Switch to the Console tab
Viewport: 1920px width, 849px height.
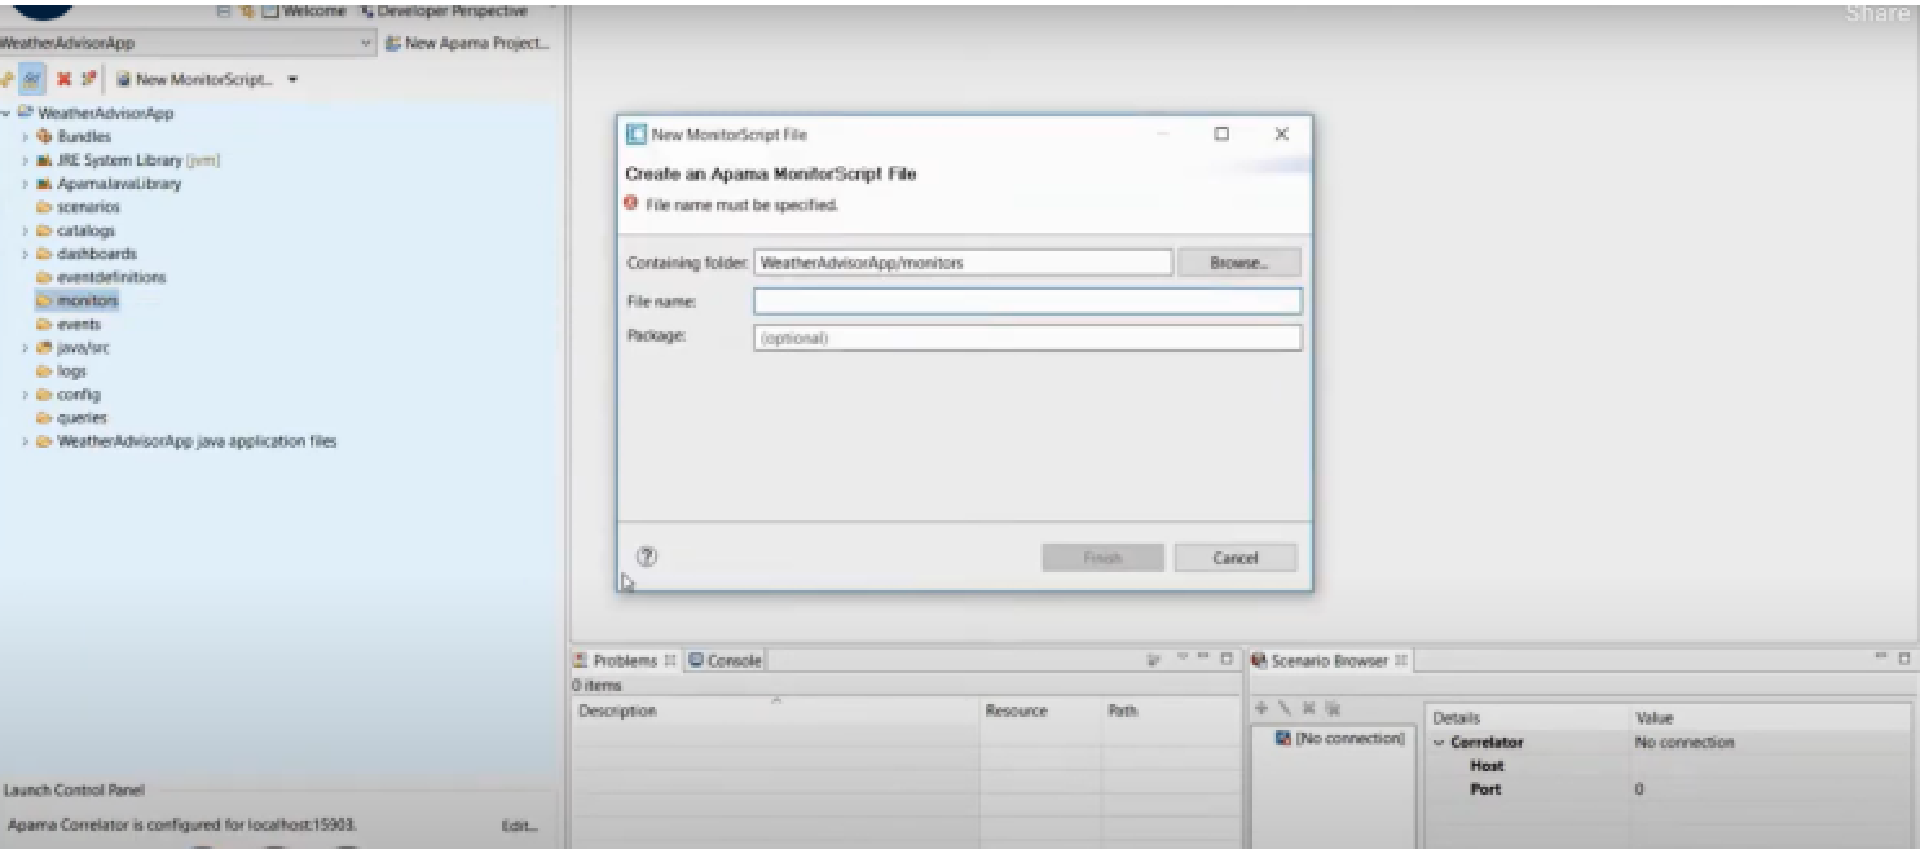[x=726, y=660]
